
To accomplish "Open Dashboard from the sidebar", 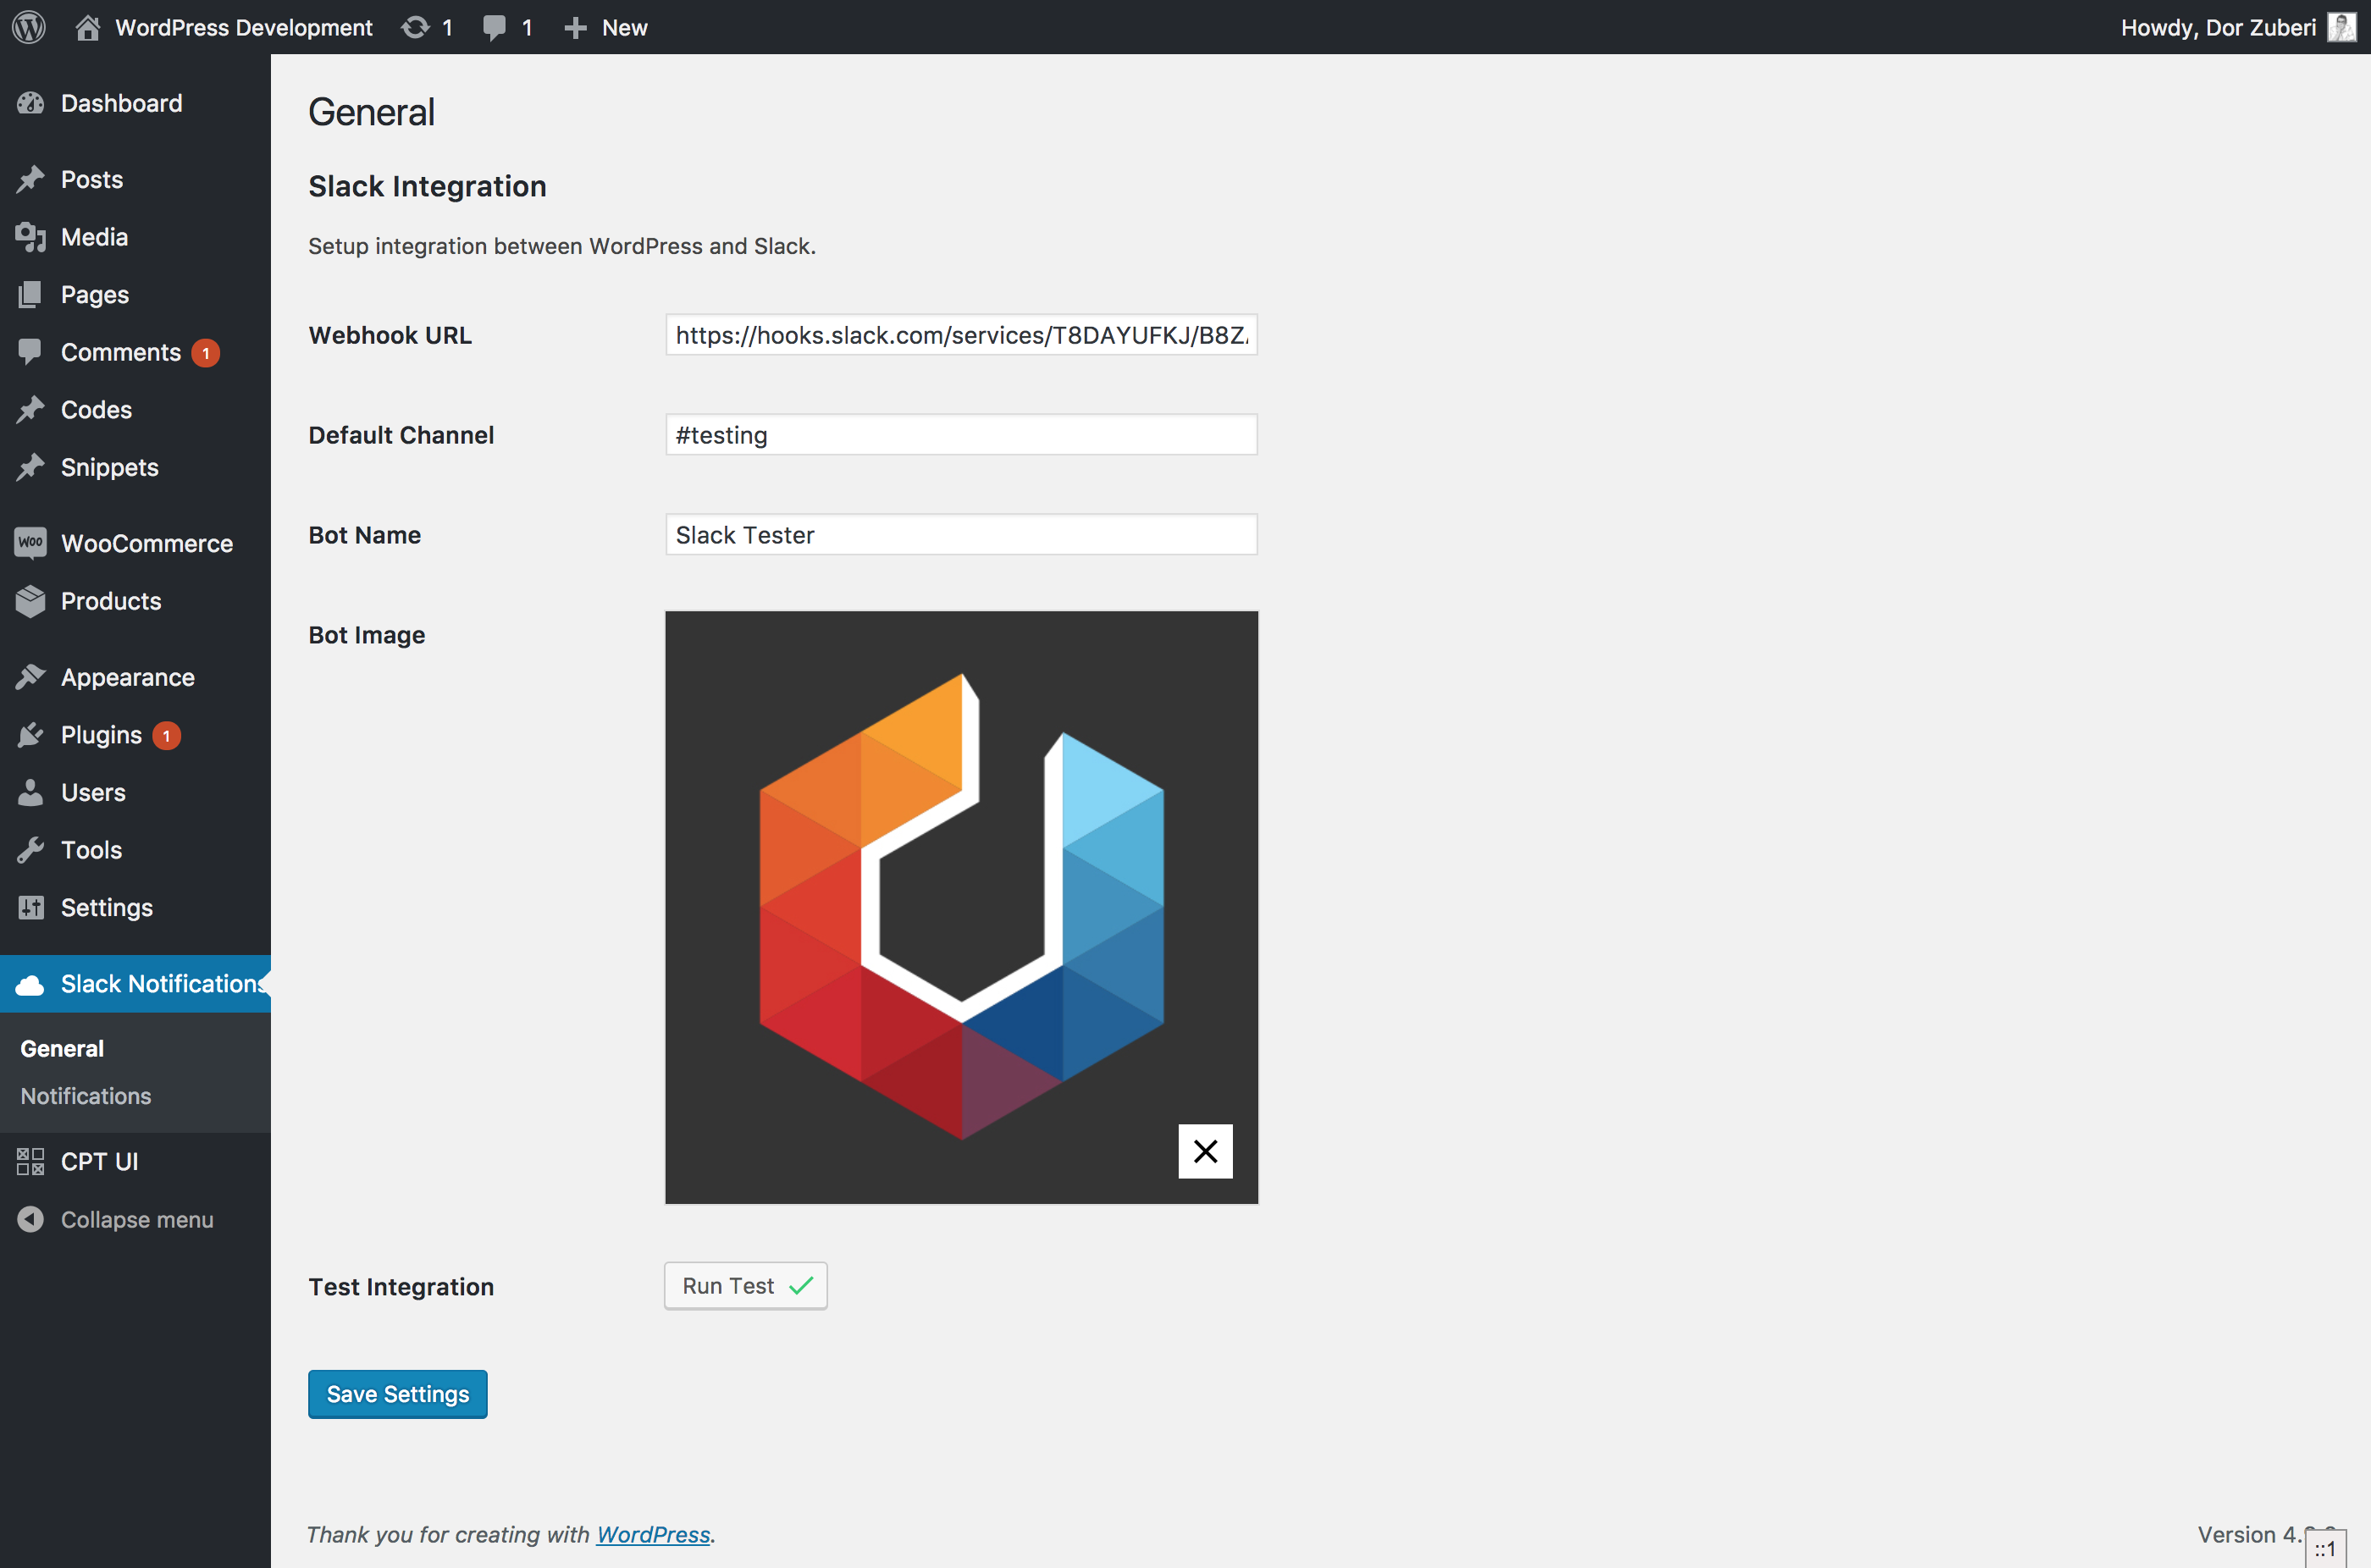I will point(121,103).
